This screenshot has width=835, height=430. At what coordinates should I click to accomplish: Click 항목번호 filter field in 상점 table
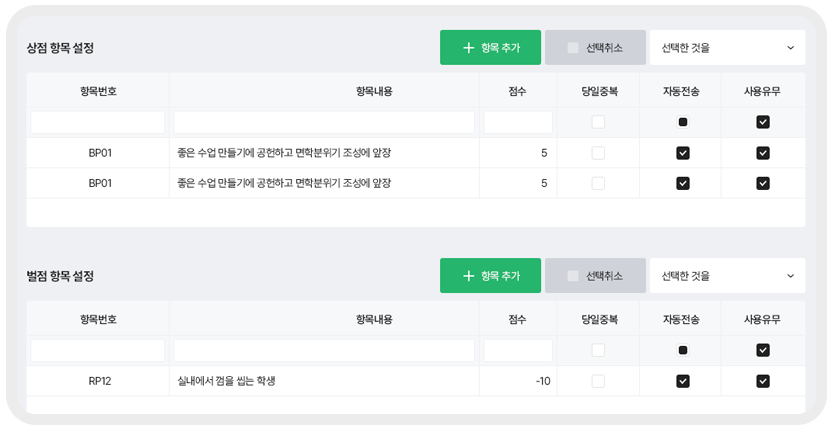tap(97, 122)
